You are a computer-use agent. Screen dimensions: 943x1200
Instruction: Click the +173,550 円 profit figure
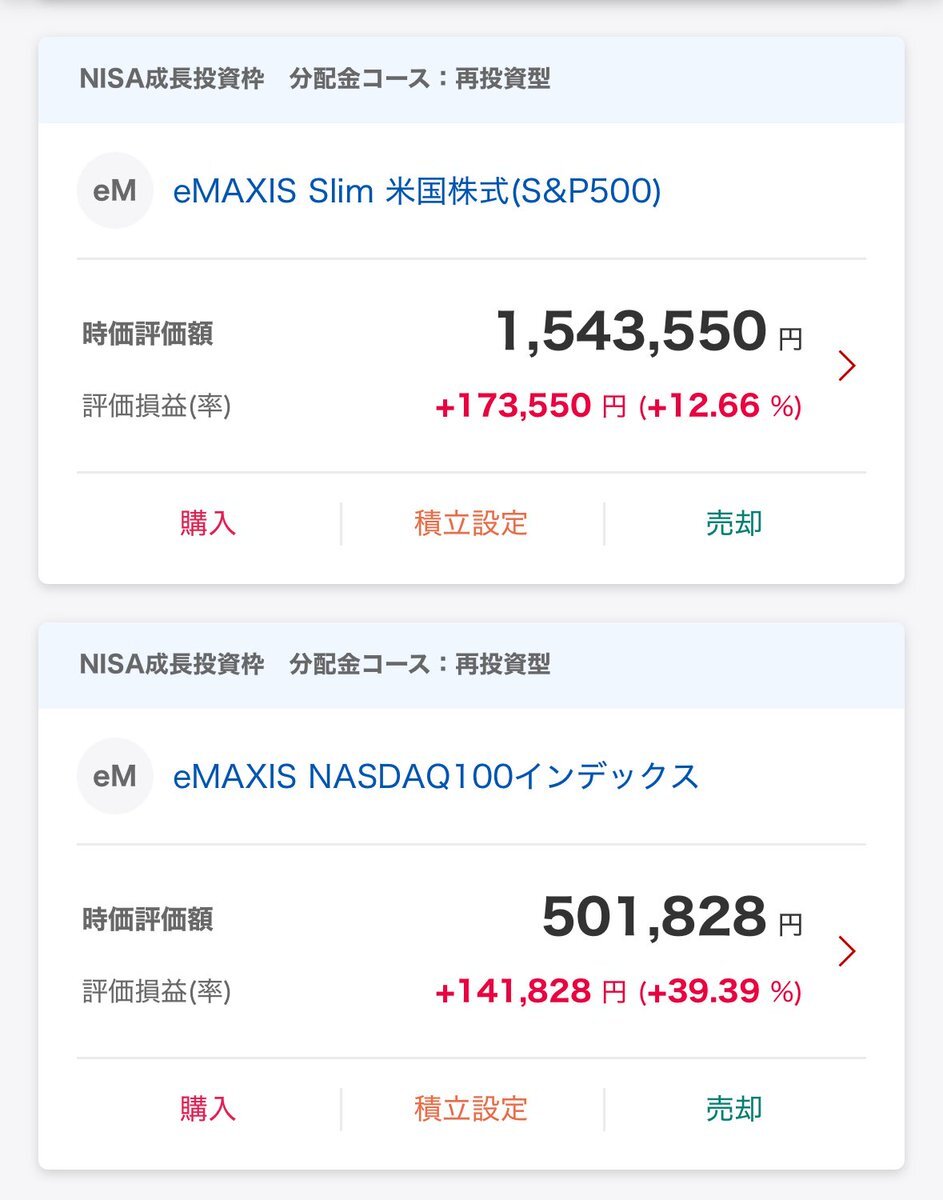(530, 406)
